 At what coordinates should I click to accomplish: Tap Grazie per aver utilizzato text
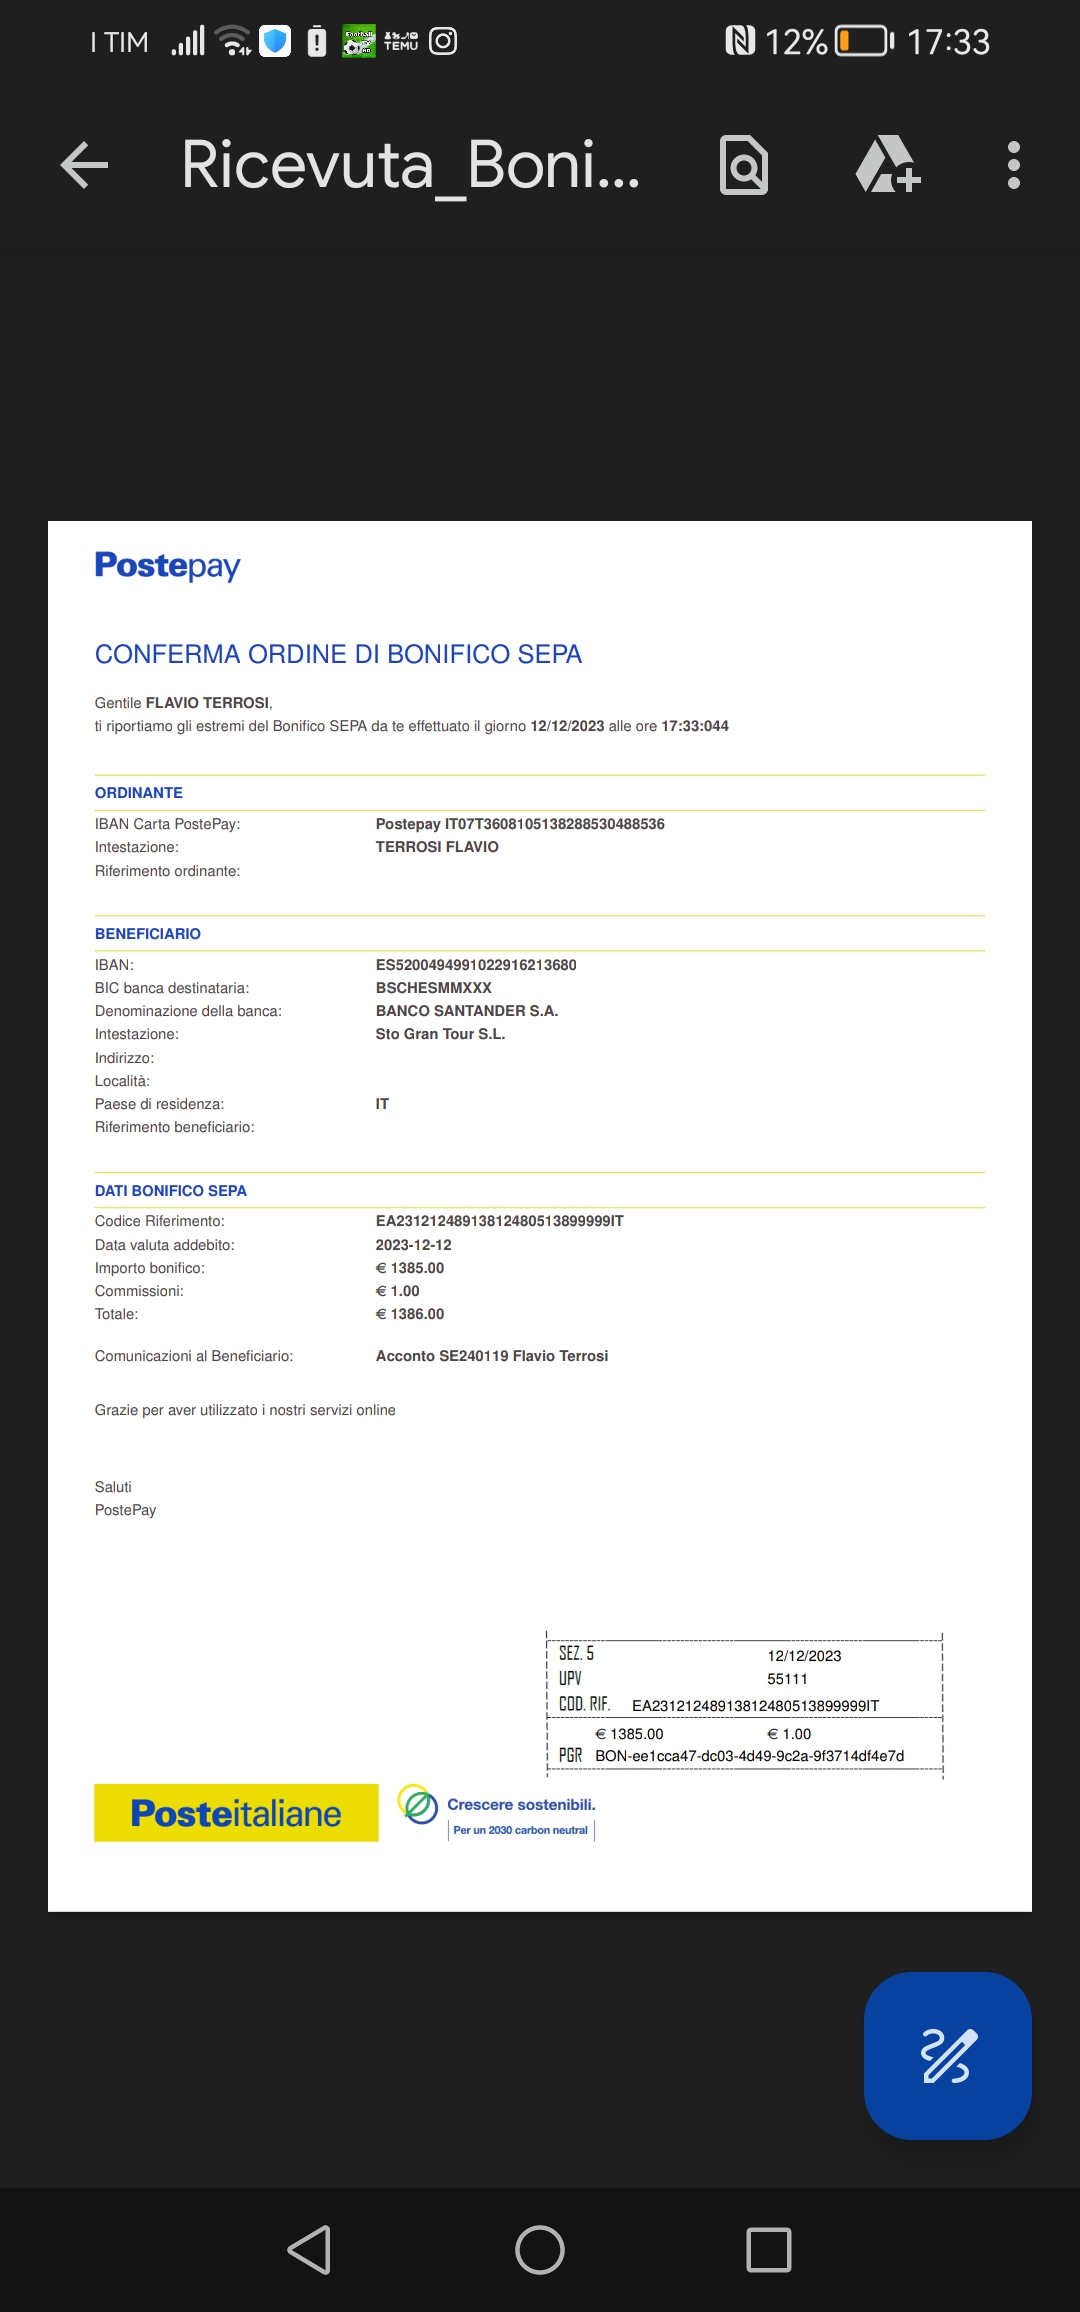click(x=245, y=1410)
